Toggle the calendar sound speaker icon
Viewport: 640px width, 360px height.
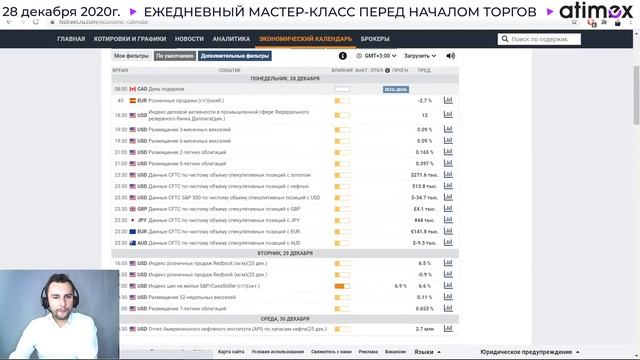point(451,56)
